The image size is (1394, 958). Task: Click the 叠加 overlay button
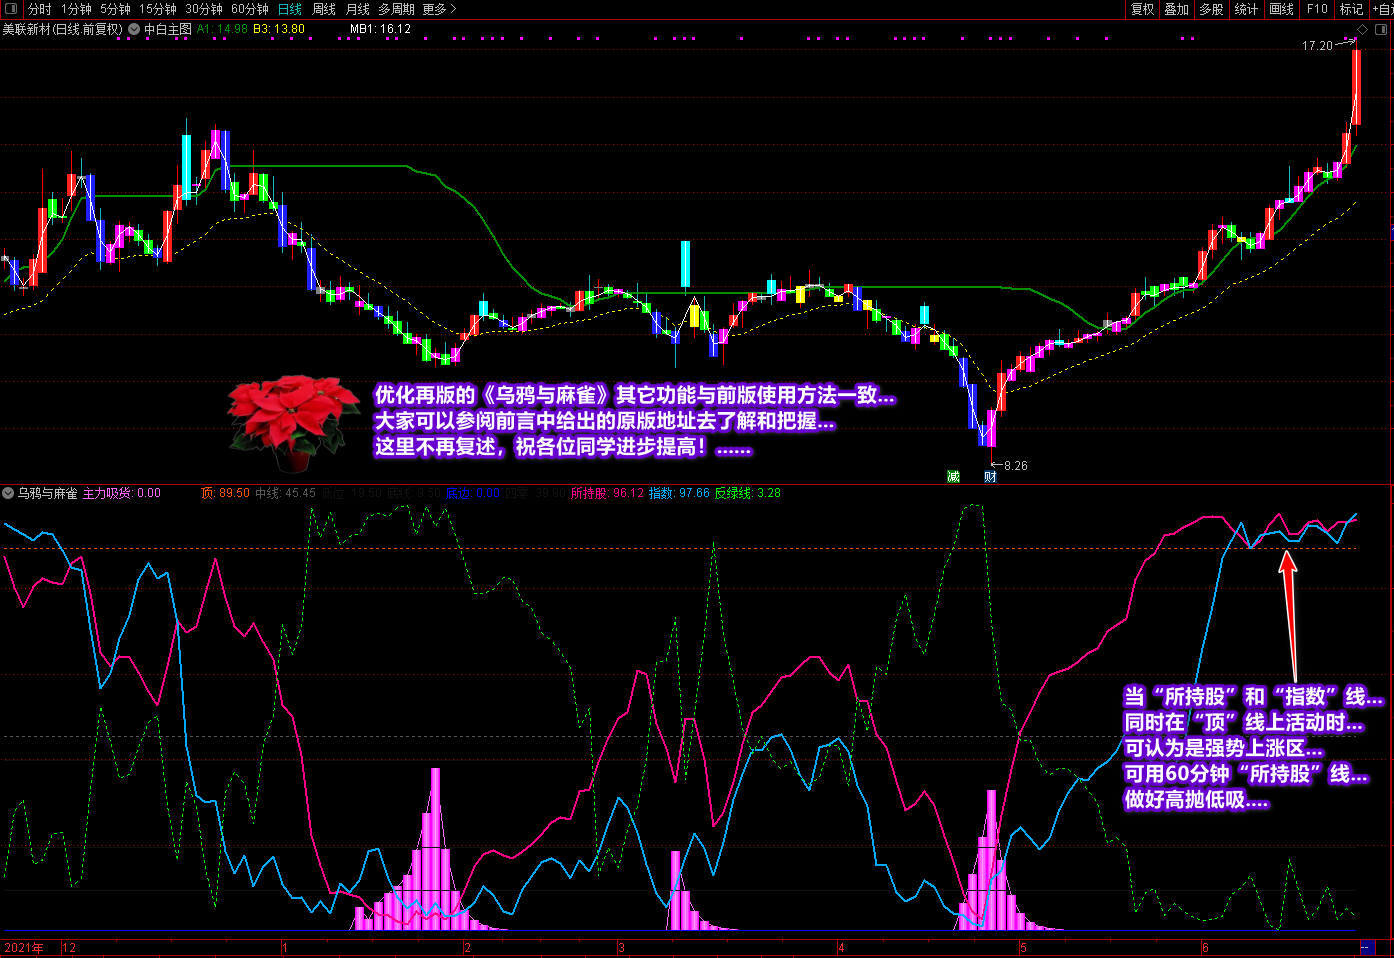1176,9
